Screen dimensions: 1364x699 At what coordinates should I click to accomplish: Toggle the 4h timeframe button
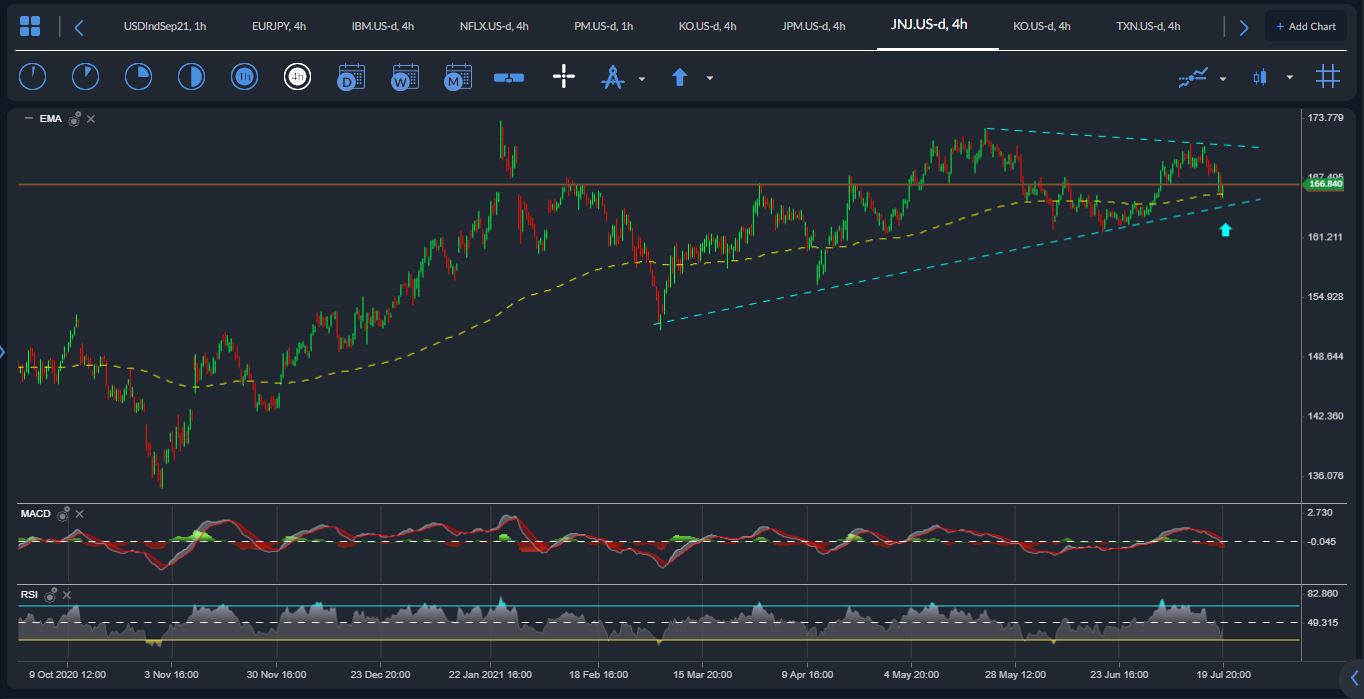coord(297,77)
